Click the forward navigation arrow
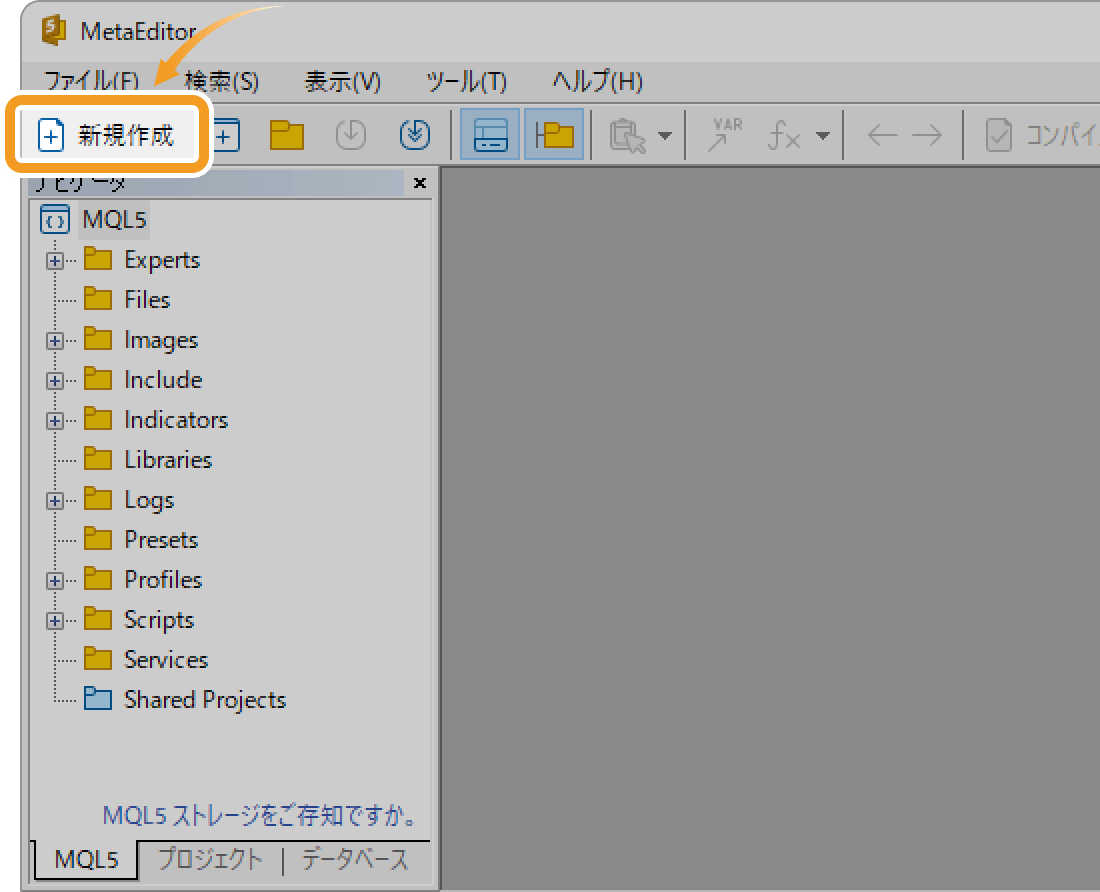Image resolution: width=1100 pixels, height=892 pixels. coord(927,135)
